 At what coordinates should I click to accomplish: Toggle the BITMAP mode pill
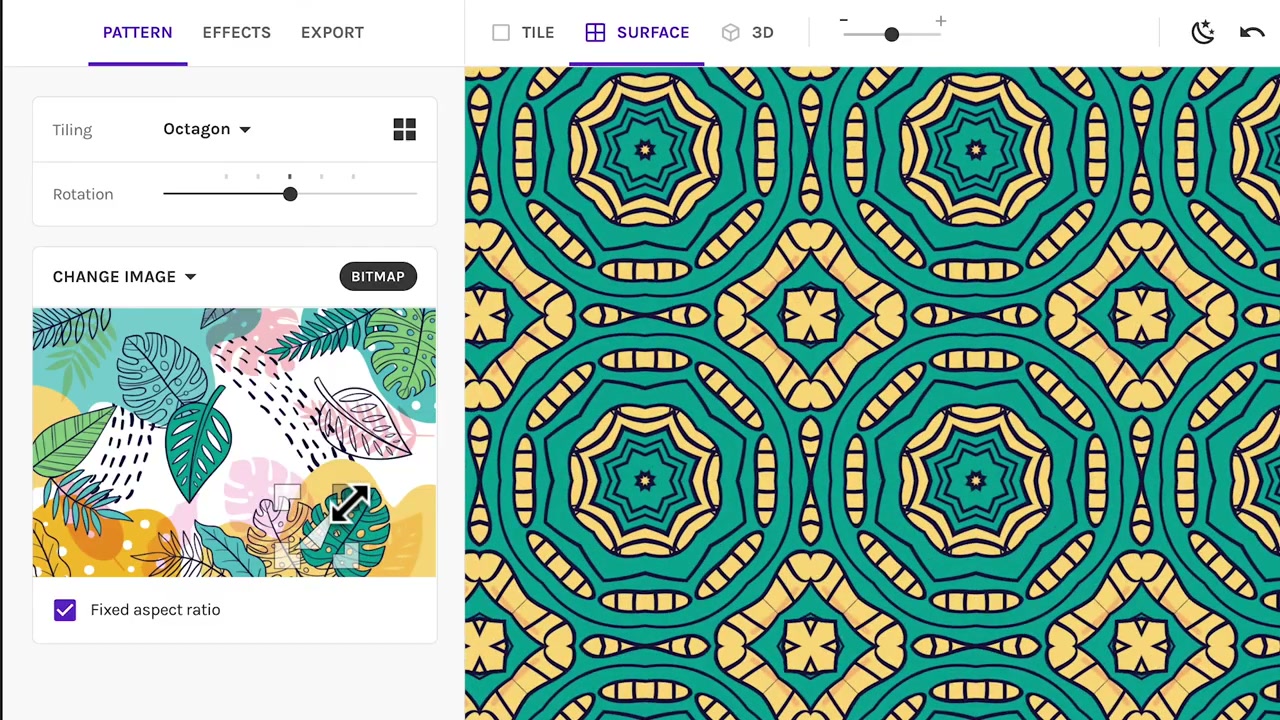377,277
